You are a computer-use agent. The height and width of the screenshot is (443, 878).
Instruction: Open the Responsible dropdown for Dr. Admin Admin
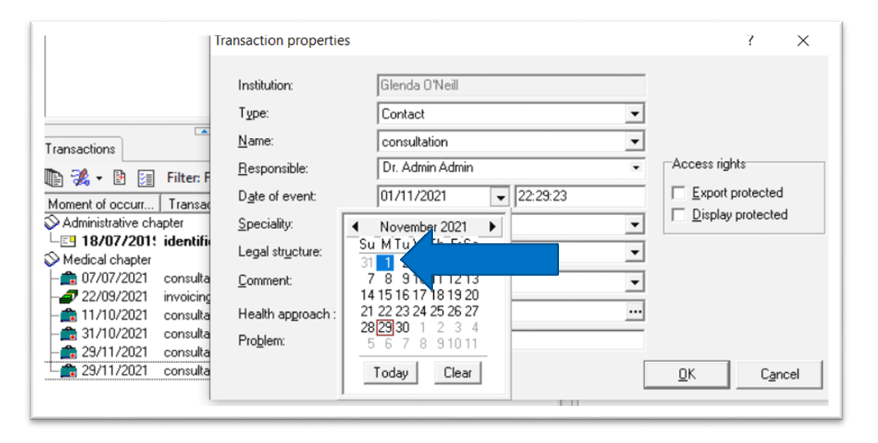click(x=635, y=169)
